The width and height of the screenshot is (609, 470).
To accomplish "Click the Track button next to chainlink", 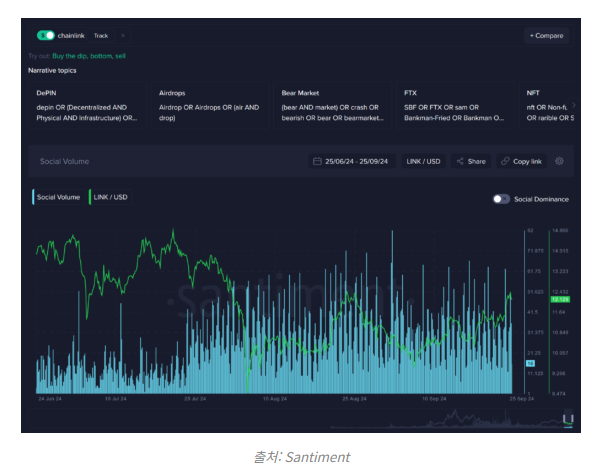I will click(101, 35).
